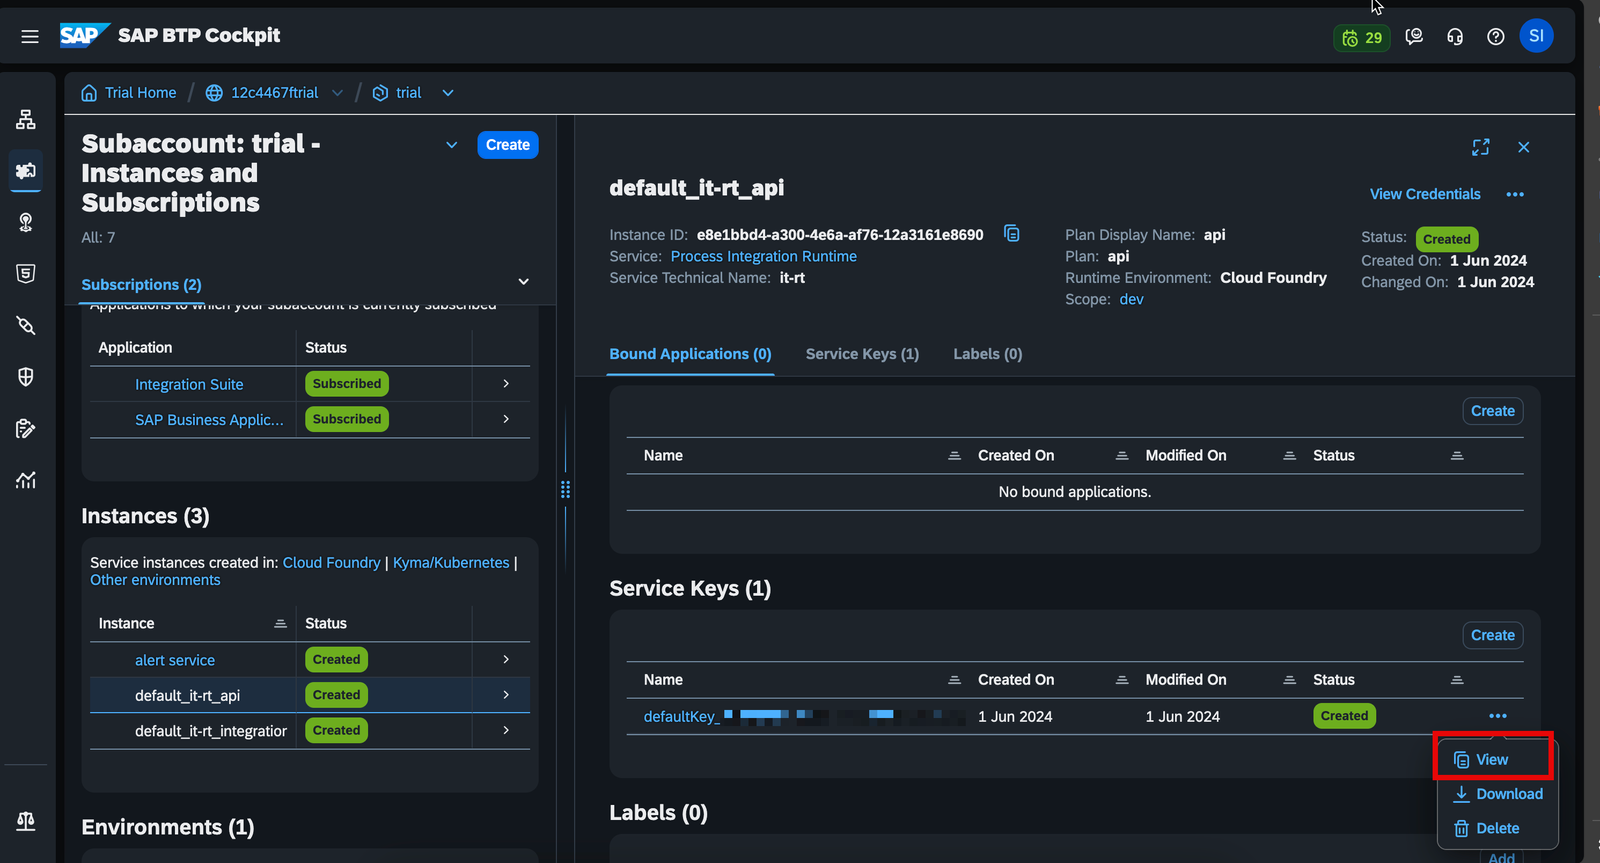Copy the Instance ID to clipboard
1600x863 pixels.
1012,234
